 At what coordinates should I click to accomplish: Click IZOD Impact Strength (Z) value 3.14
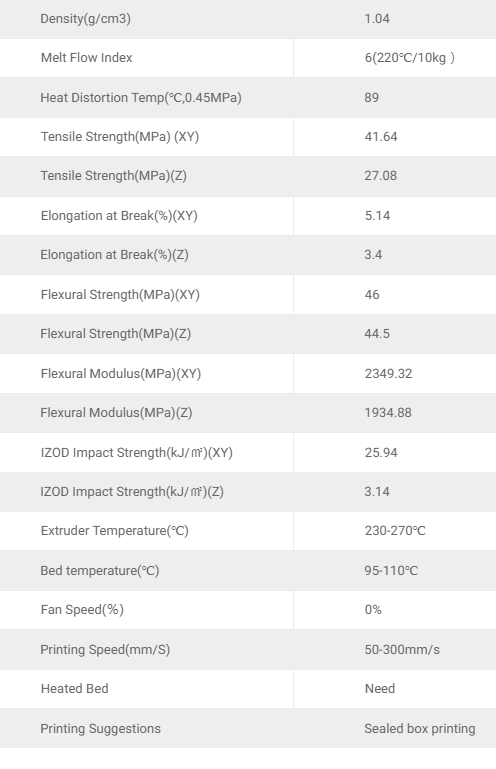click(377, 492)
